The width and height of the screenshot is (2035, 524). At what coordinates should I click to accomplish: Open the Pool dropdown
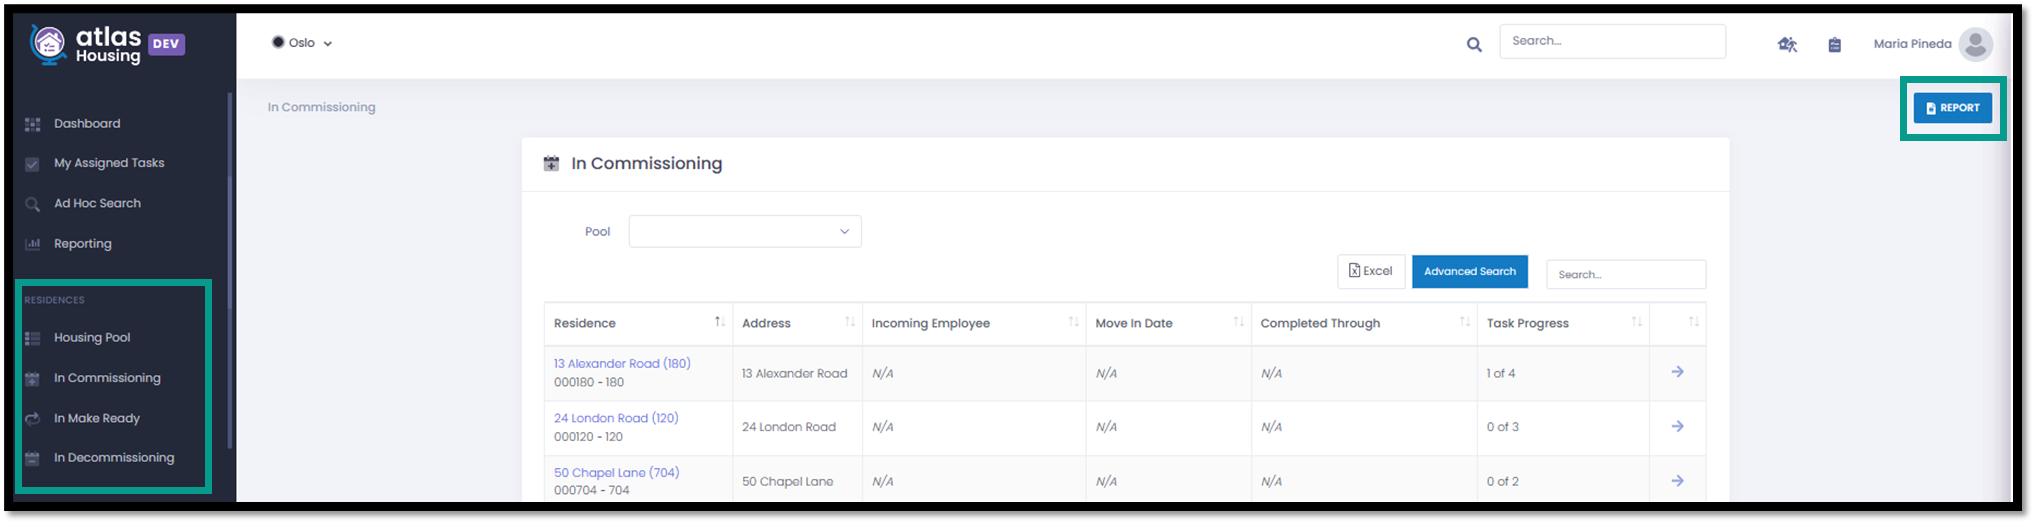click(745, 231)
